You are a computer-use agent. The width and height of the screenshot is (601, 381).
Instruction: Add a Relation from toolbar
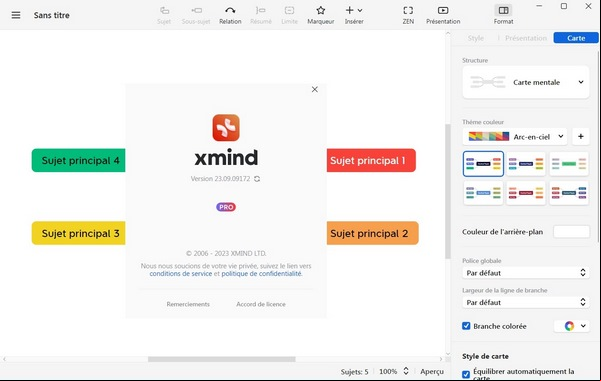coord(230,15)
